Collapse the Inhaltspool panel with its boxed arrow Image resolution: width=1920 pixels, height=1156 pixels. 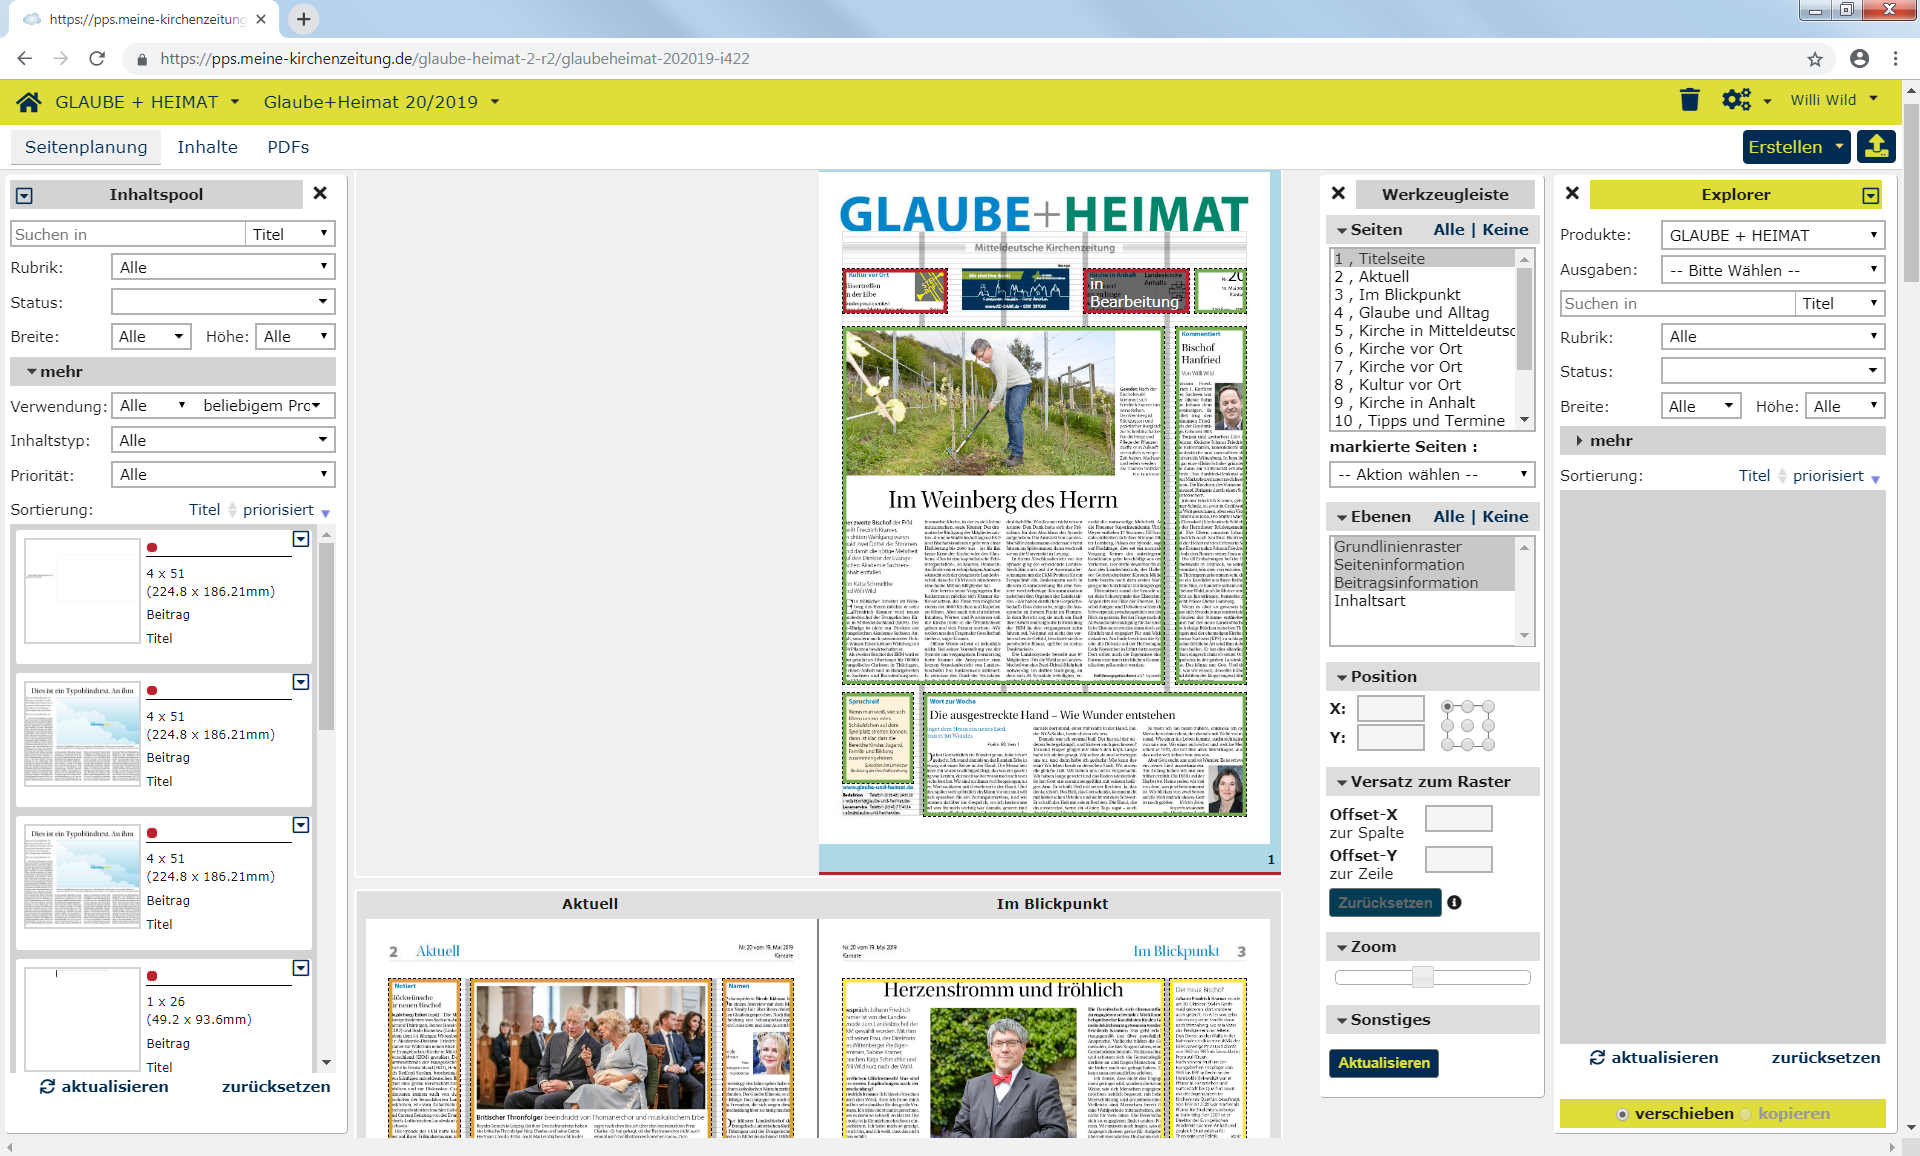pyautogui.click(x=25, y=196)
